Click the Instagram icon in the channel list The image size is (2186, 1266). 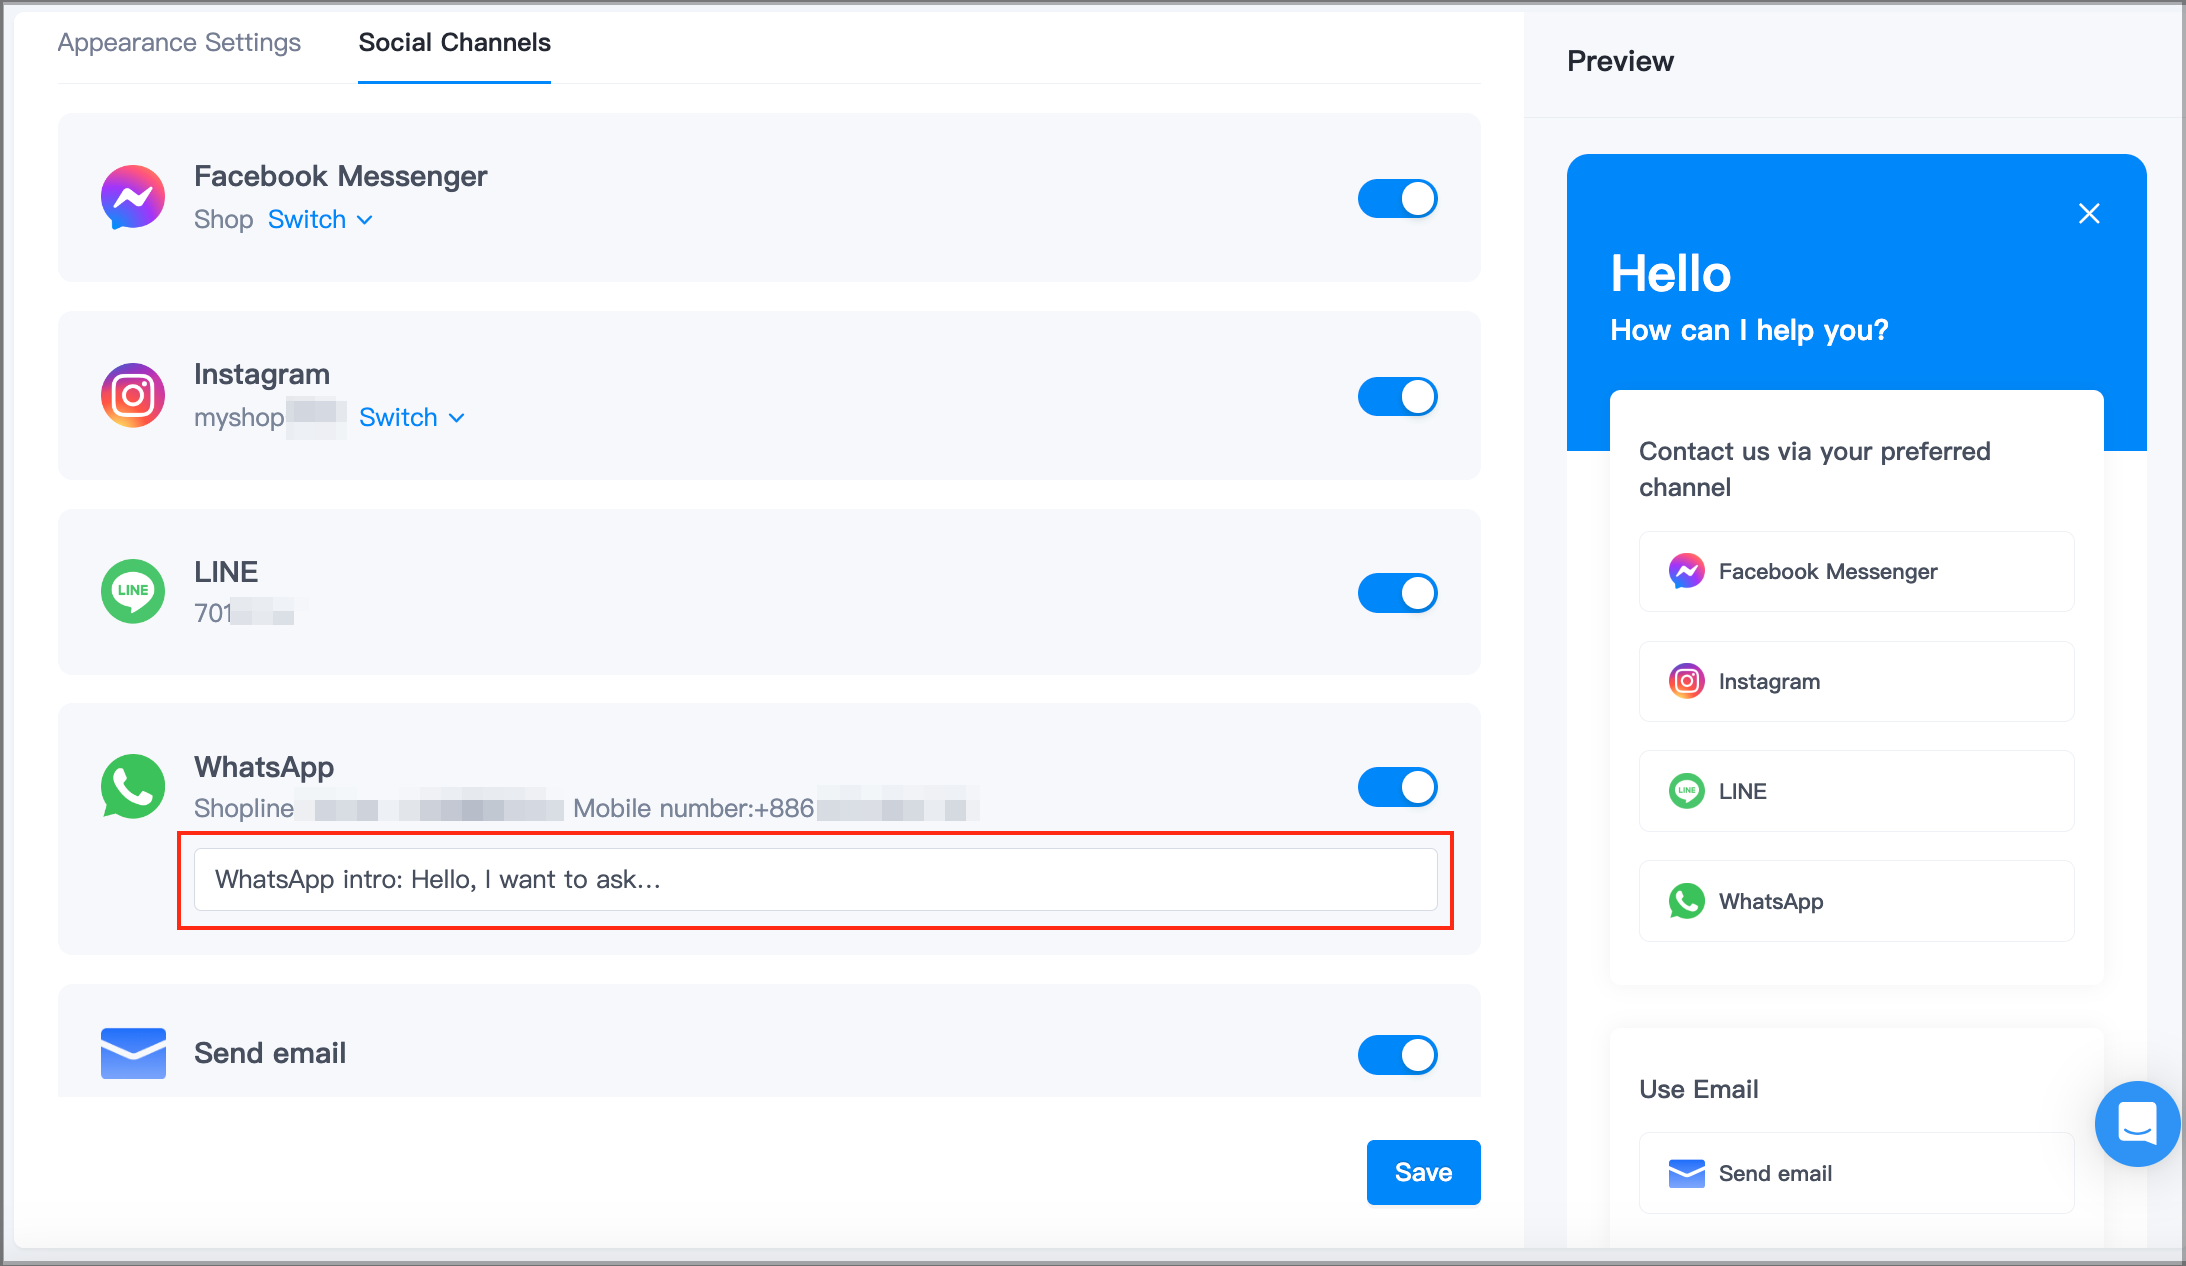(x=132, y=395)
